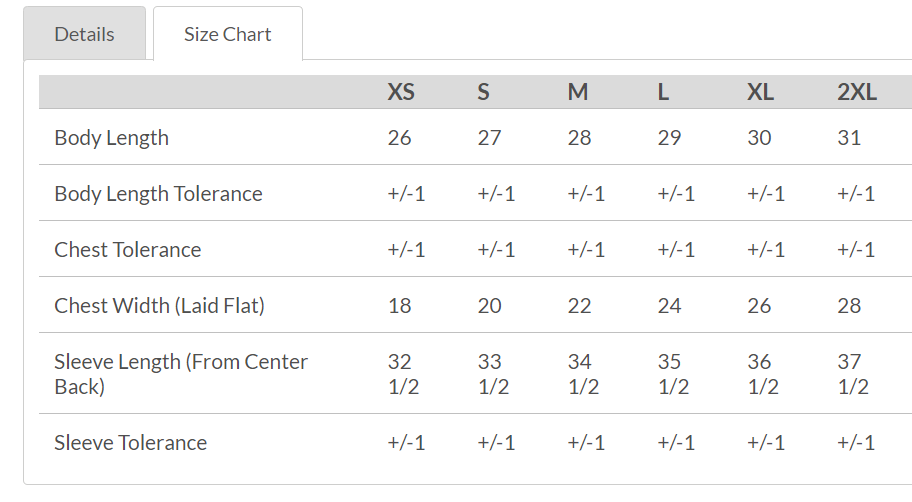Screen dimensions: 912x502
Task: Click the Body Length row label
Action: coord(112,138)
